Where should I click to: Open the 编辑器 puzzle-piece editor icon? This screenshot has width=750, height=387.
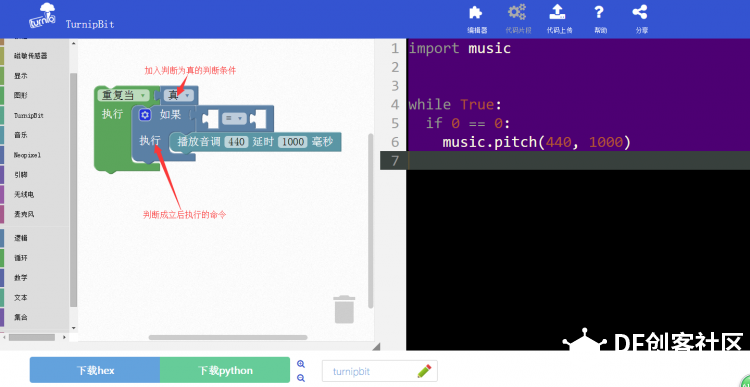pyautogui.click(x=476, y=13)
